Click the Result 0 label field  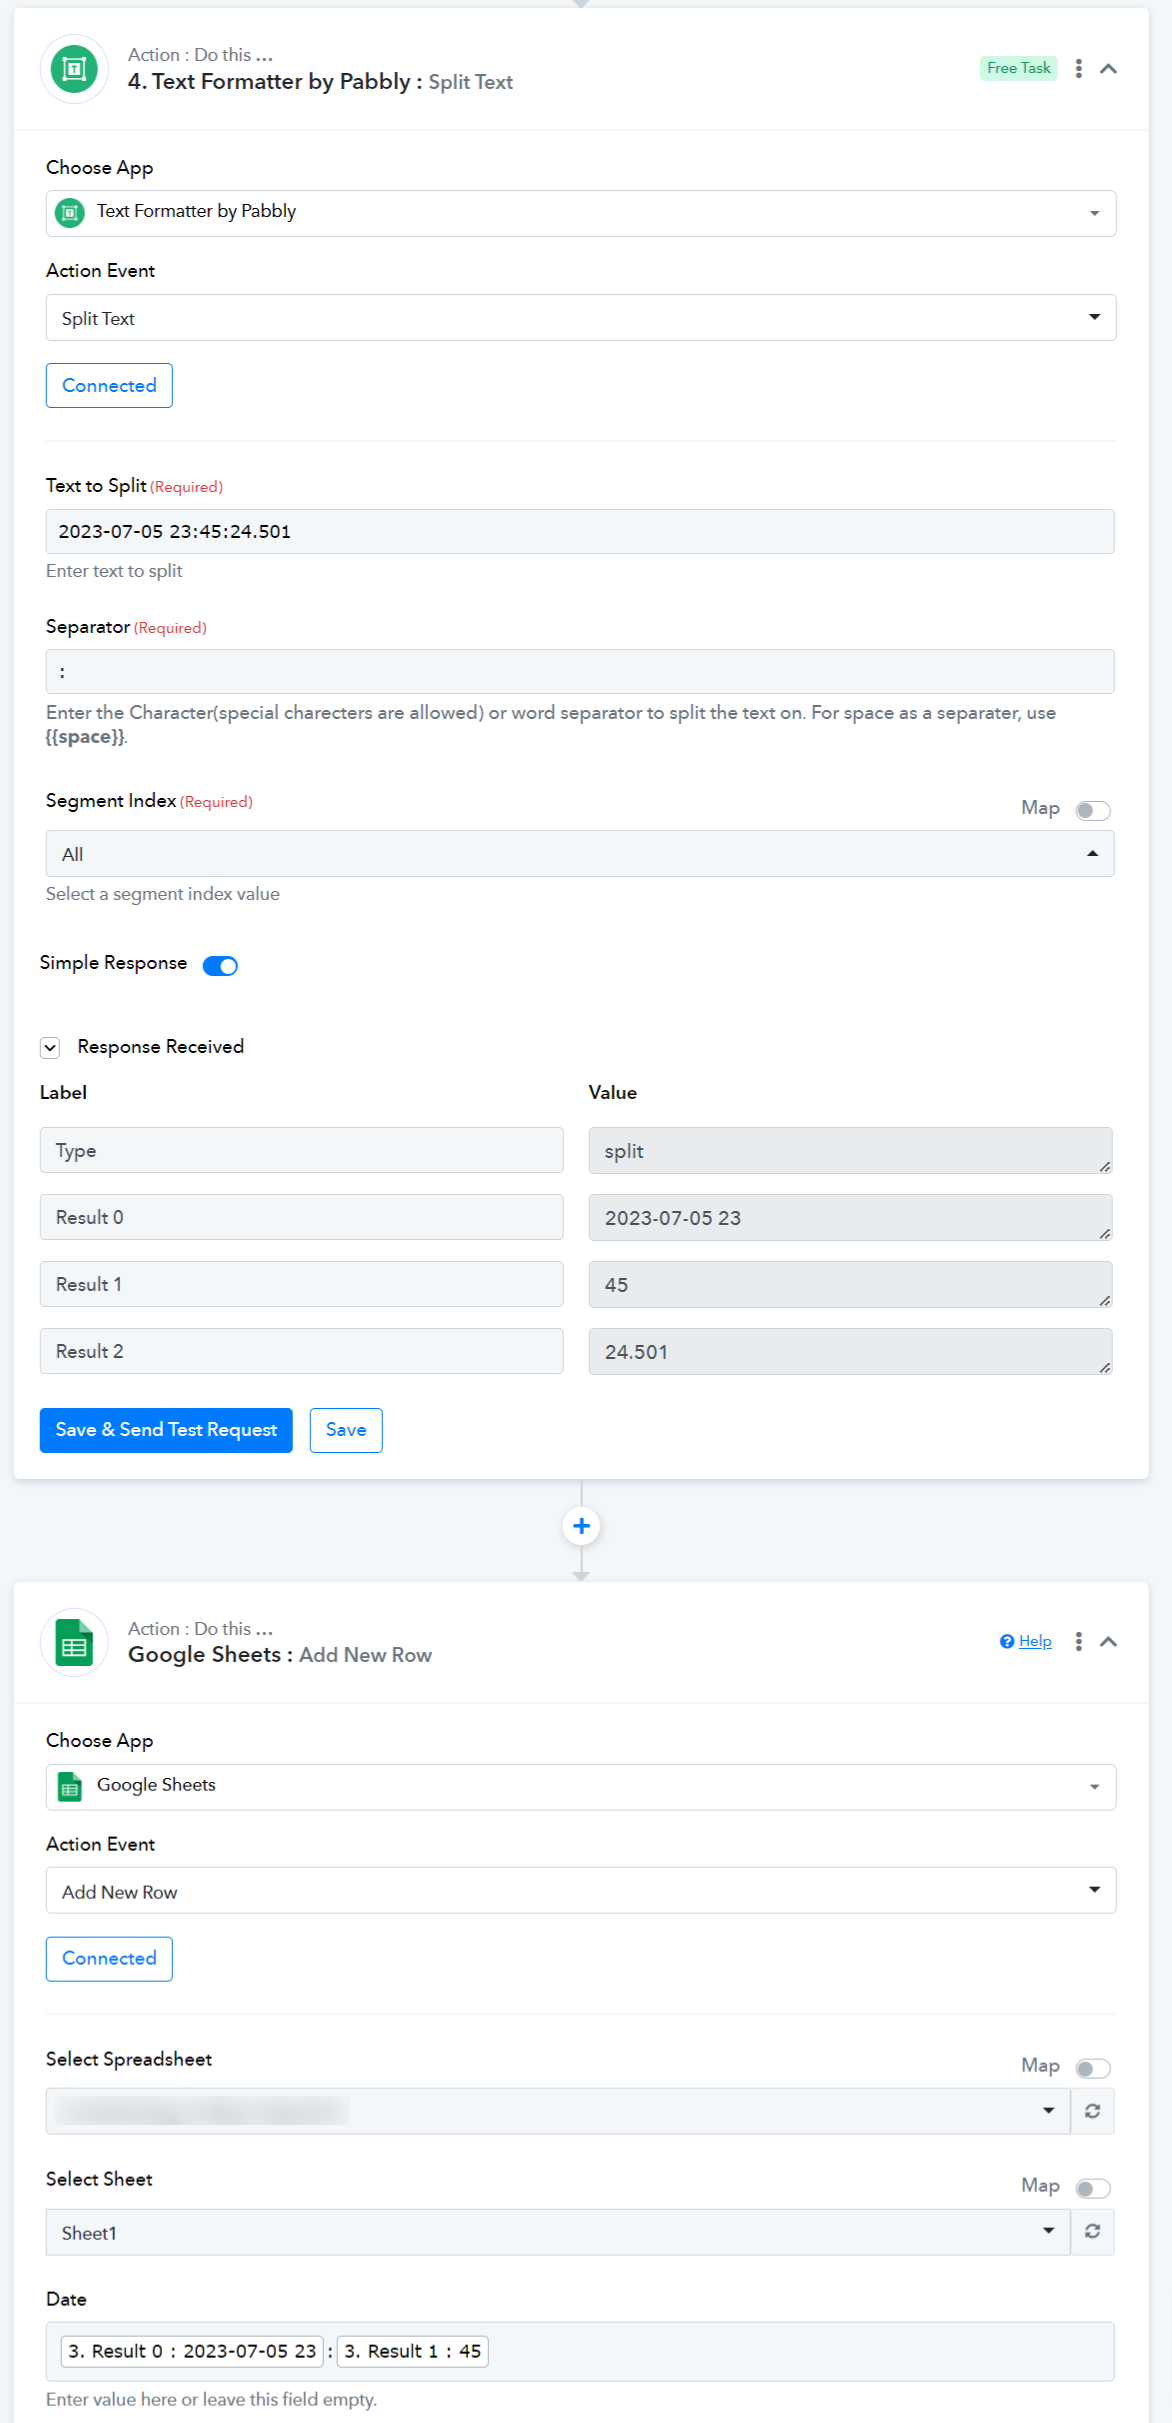(x=301, y=1217)
